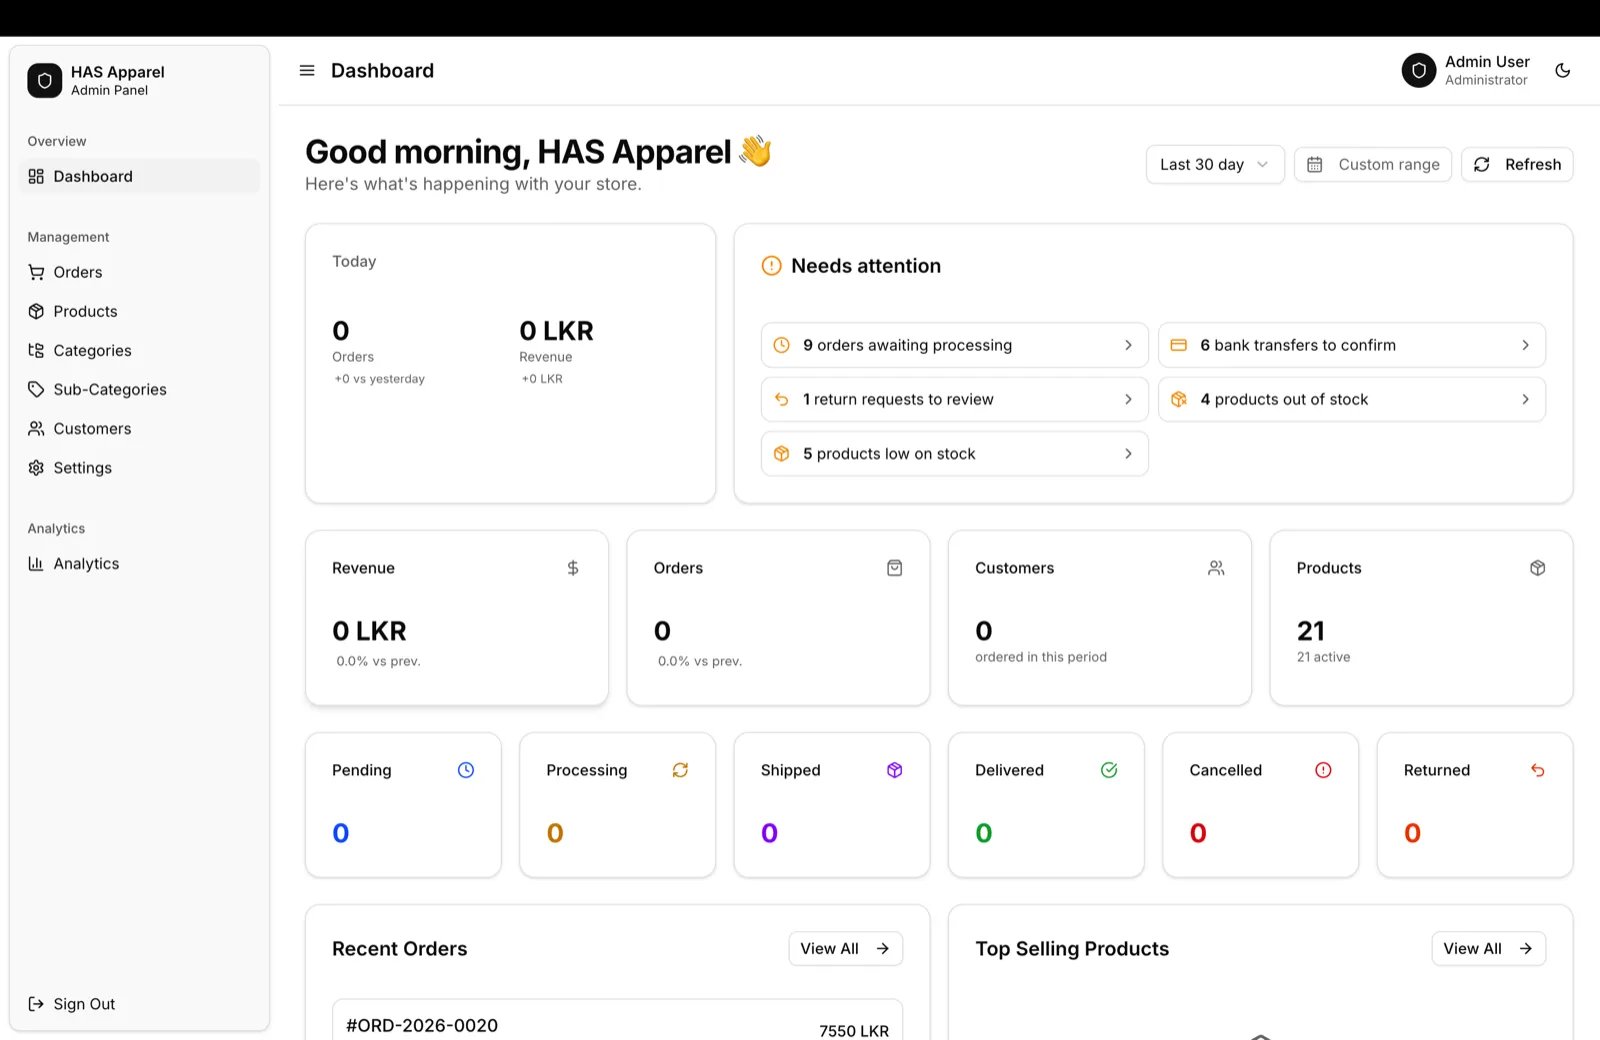Open Settings in the sidebar

[140, 467]
